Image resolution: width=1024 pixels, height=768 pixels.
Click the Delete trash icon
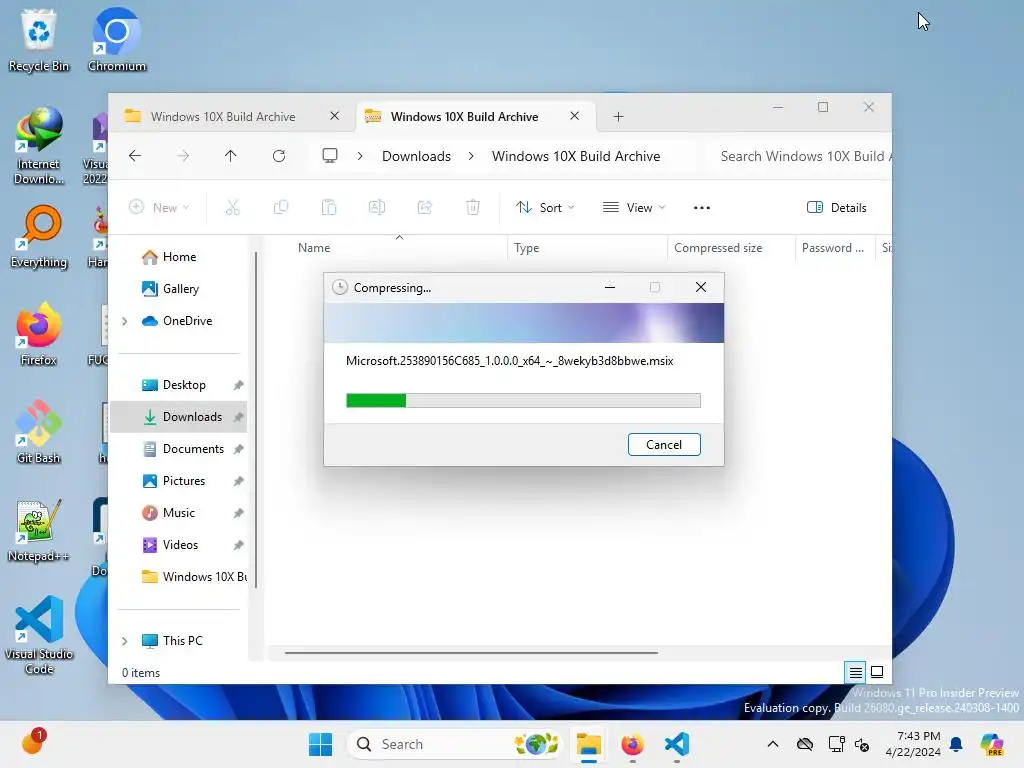point(473,208)
